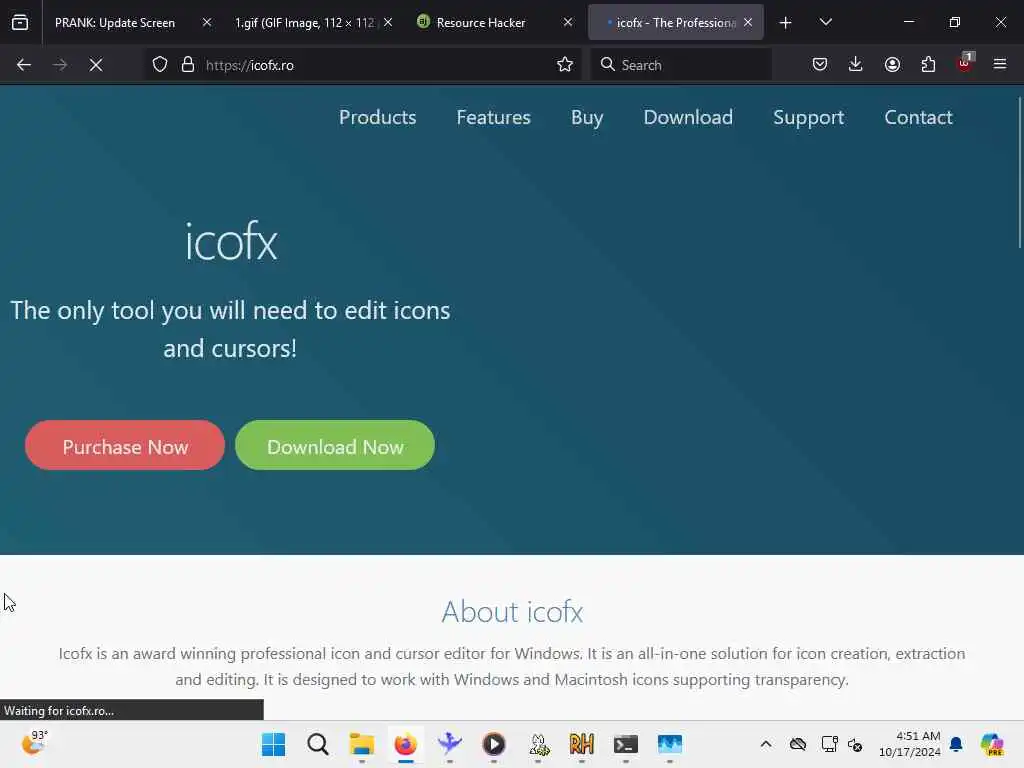Open Windows taskbar search
This screenshot has height=768, width=1024.
317,744
